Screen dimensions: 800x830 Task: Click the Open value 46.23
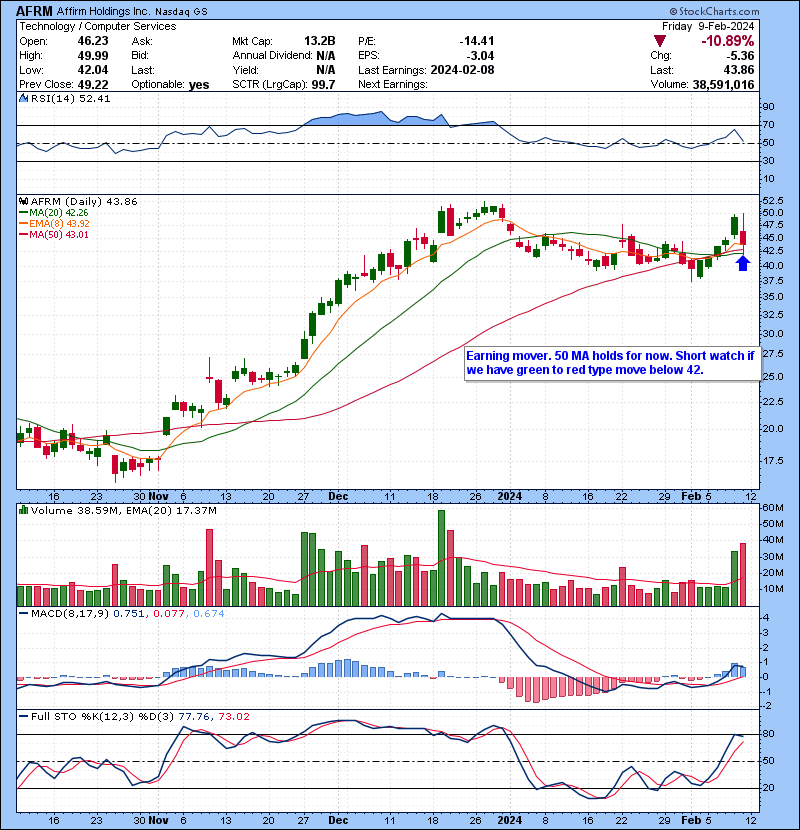[x=93, y=41]
